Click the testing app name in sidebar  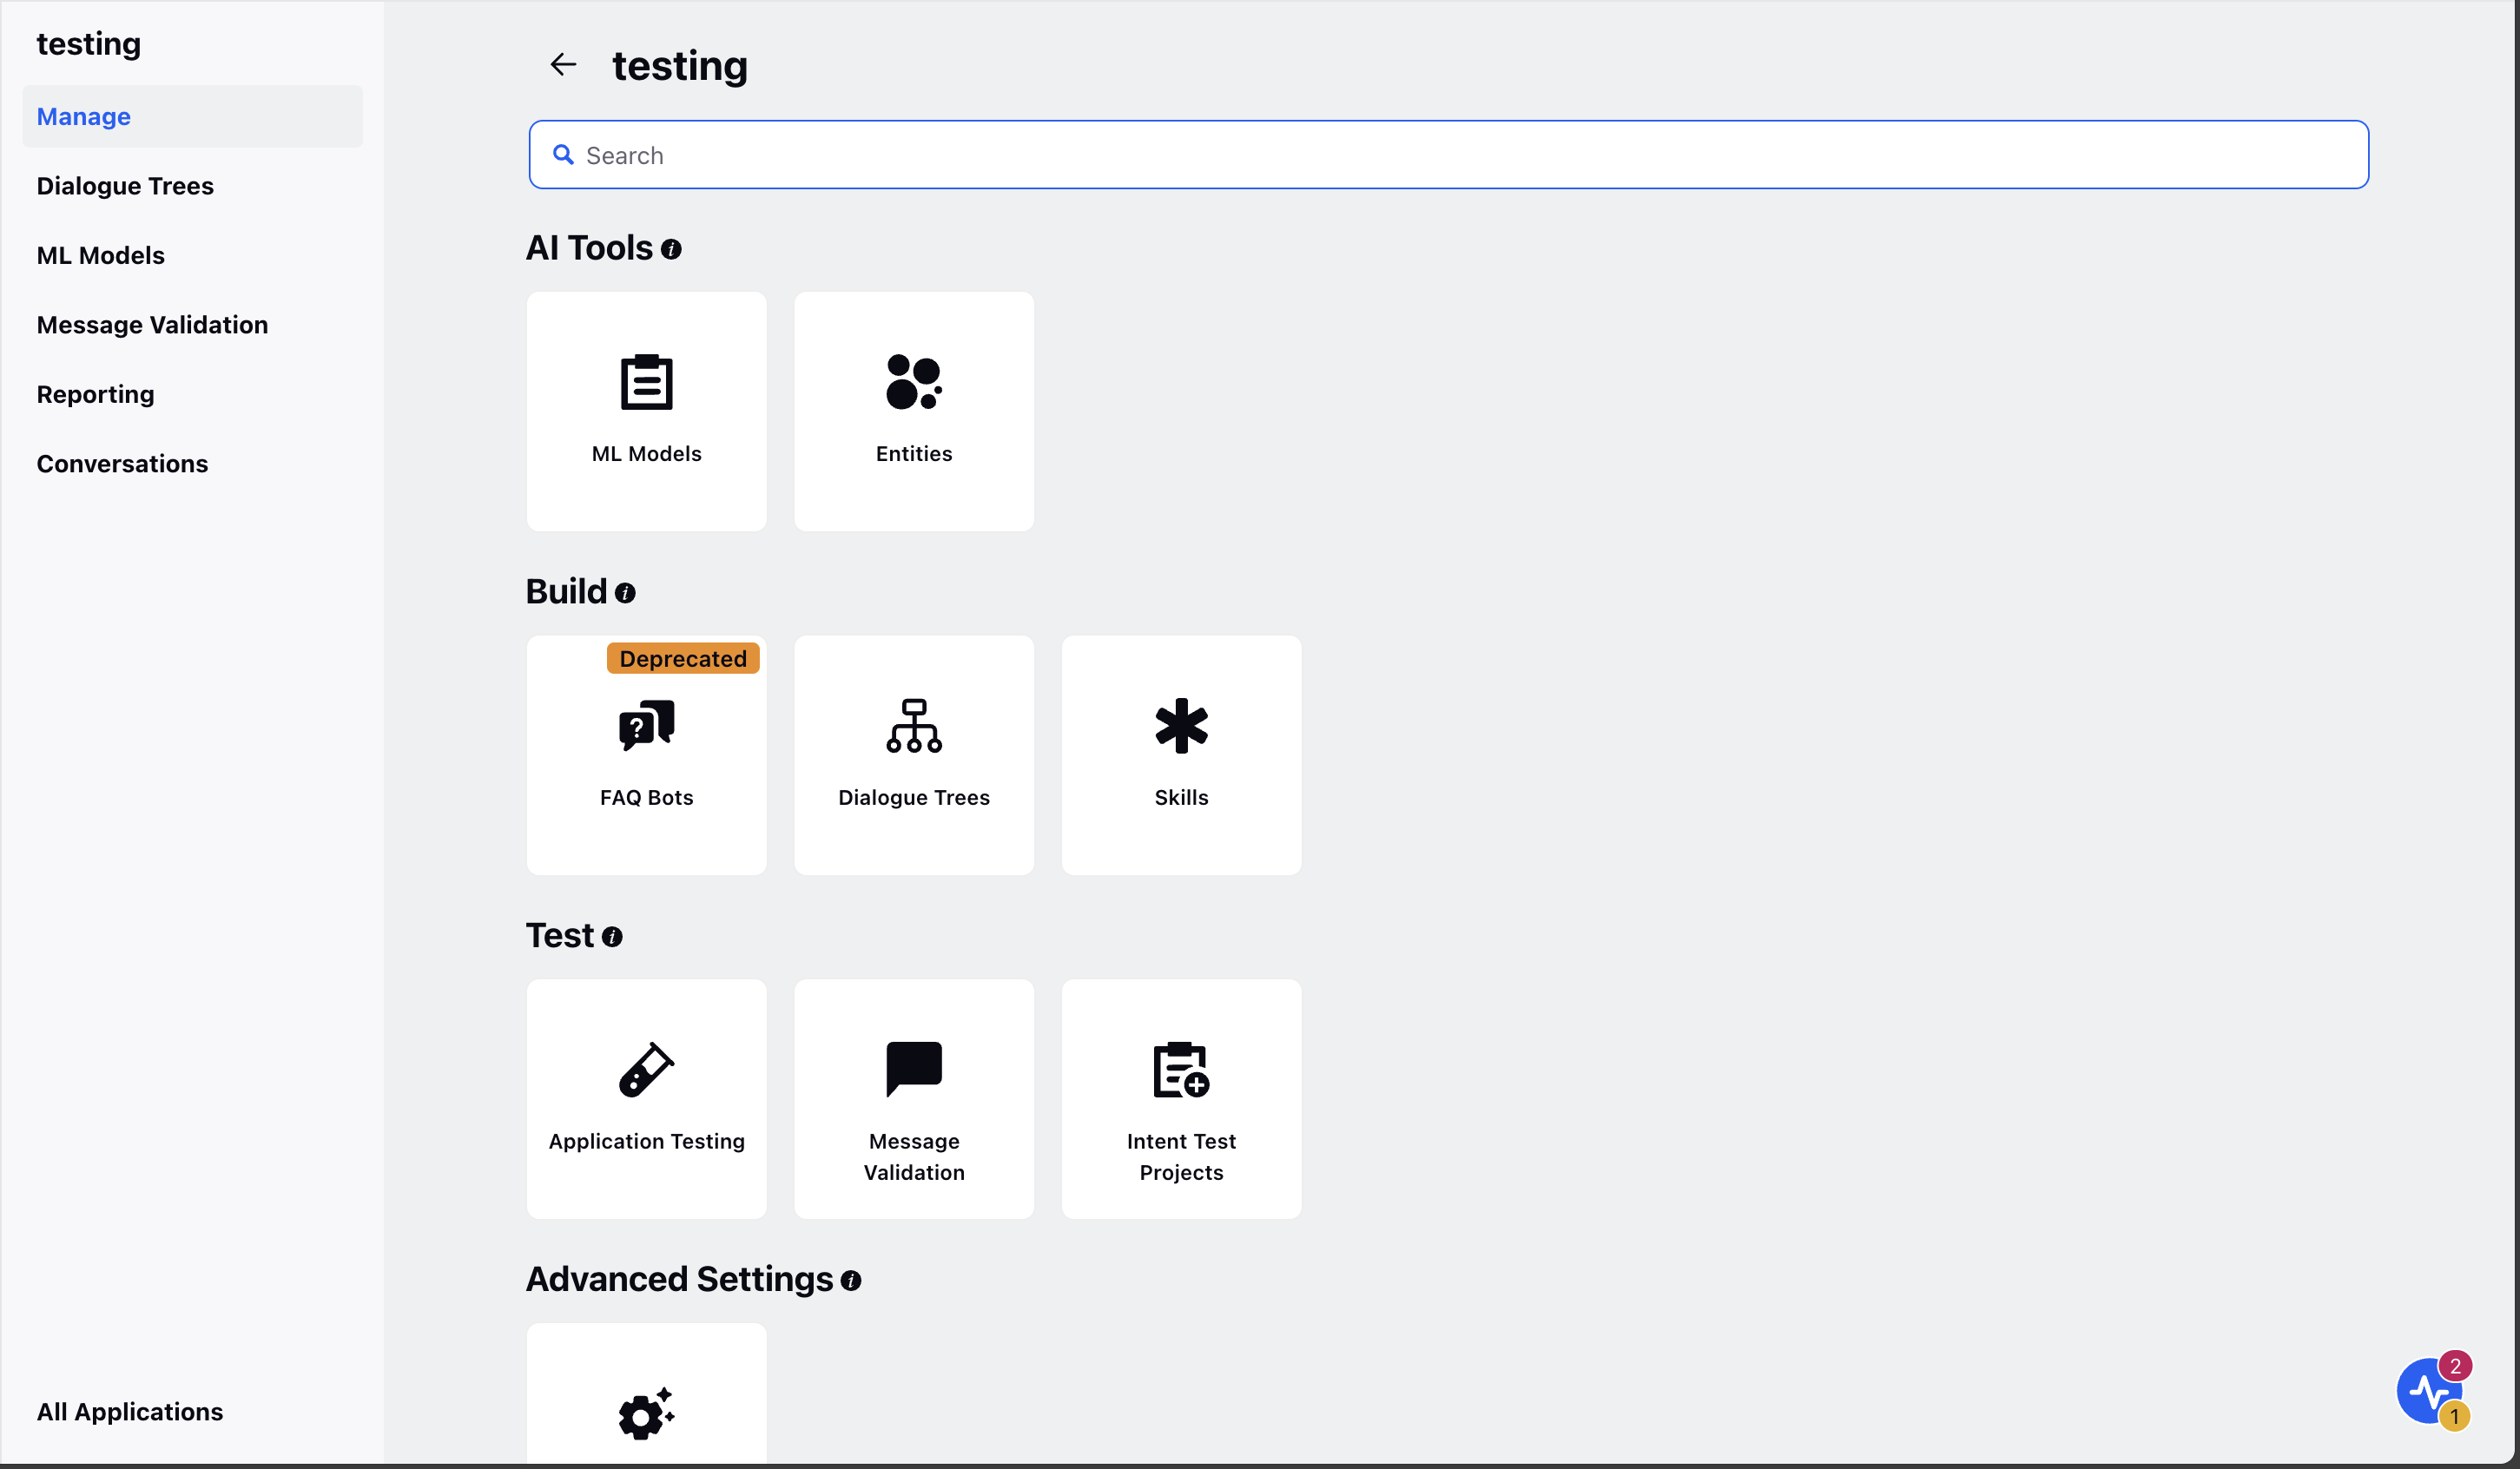tap(89, 44)
